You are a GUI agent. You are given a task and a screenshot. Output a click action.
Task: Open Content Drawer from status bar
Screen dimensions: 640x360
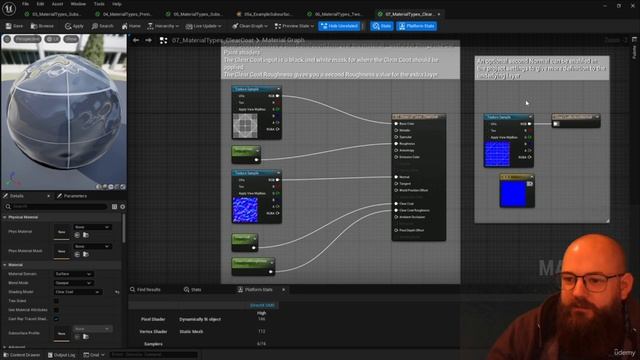click(x=22, y=355)
